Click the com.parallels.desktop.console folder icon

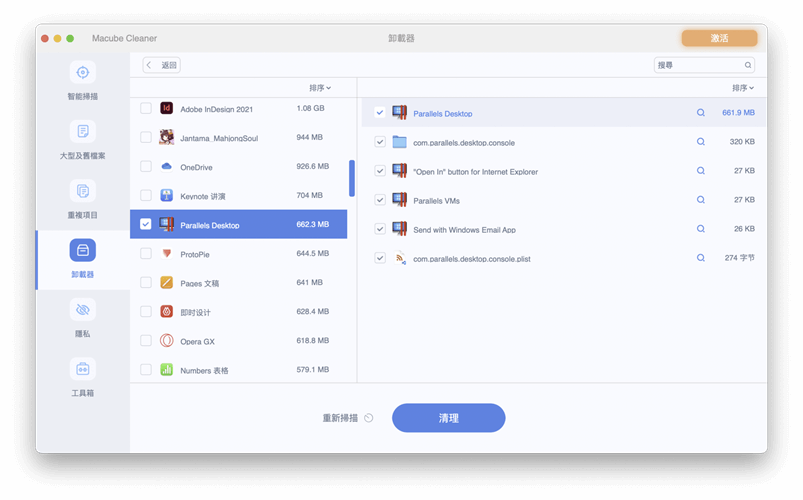(399, 142)
